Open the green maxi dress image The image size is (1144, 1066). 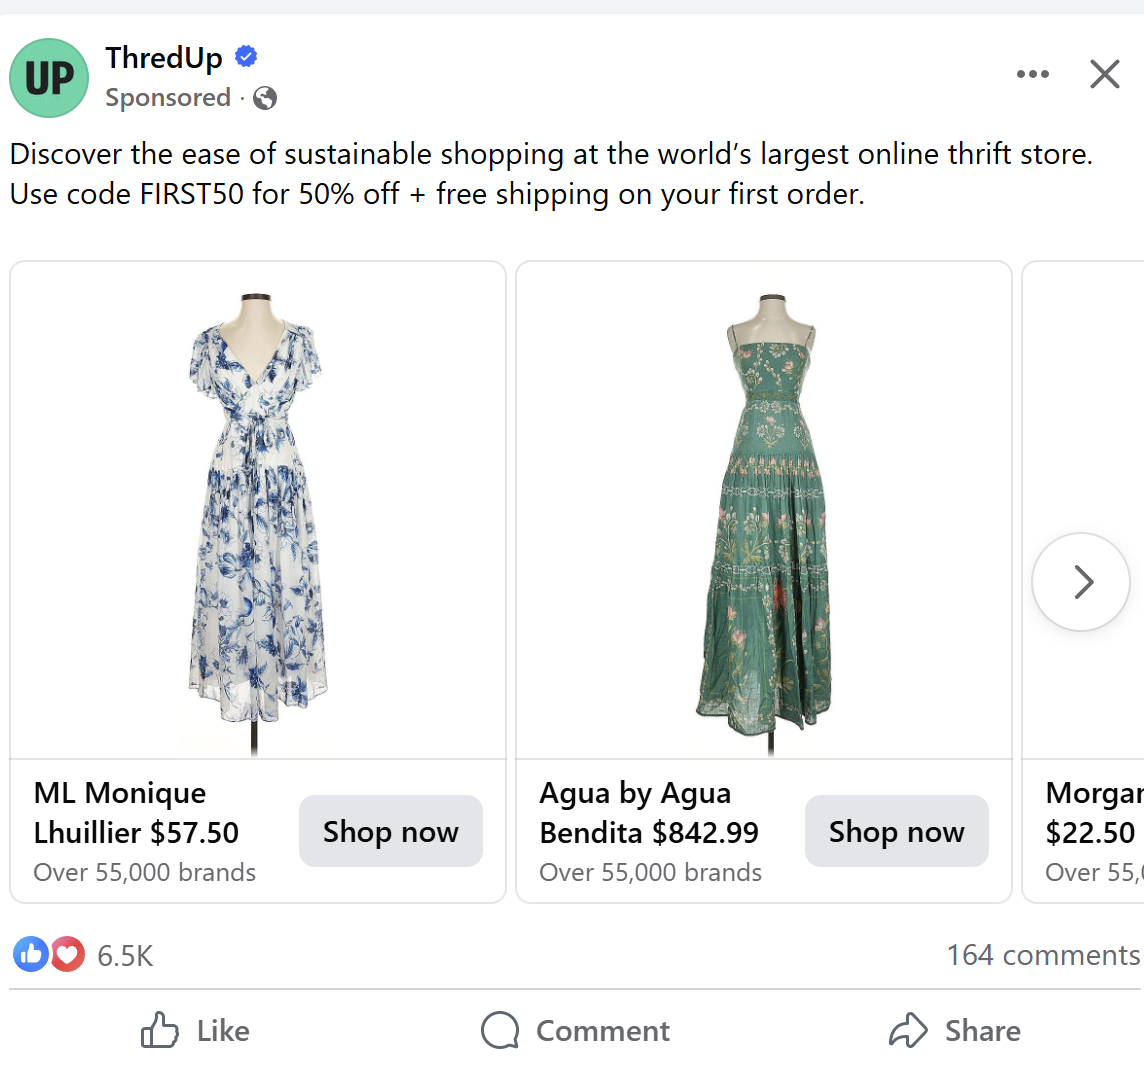764,510
